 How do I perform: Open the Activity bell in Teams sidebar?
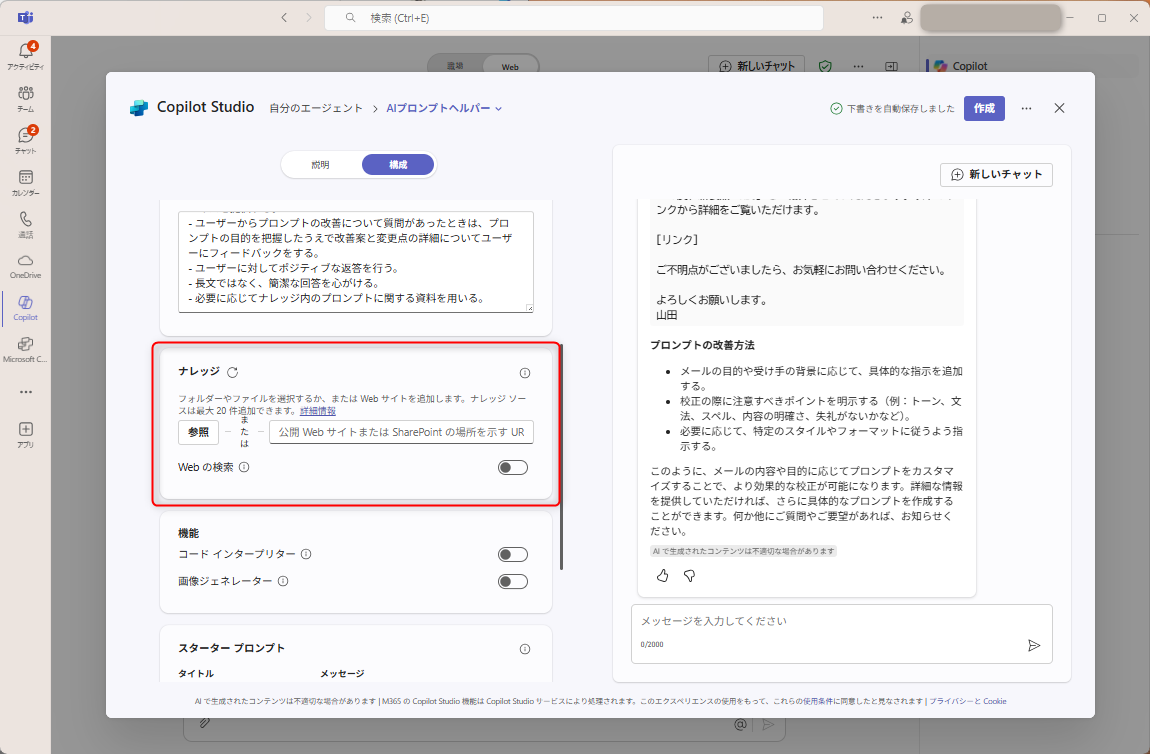[x=26, y=56]
